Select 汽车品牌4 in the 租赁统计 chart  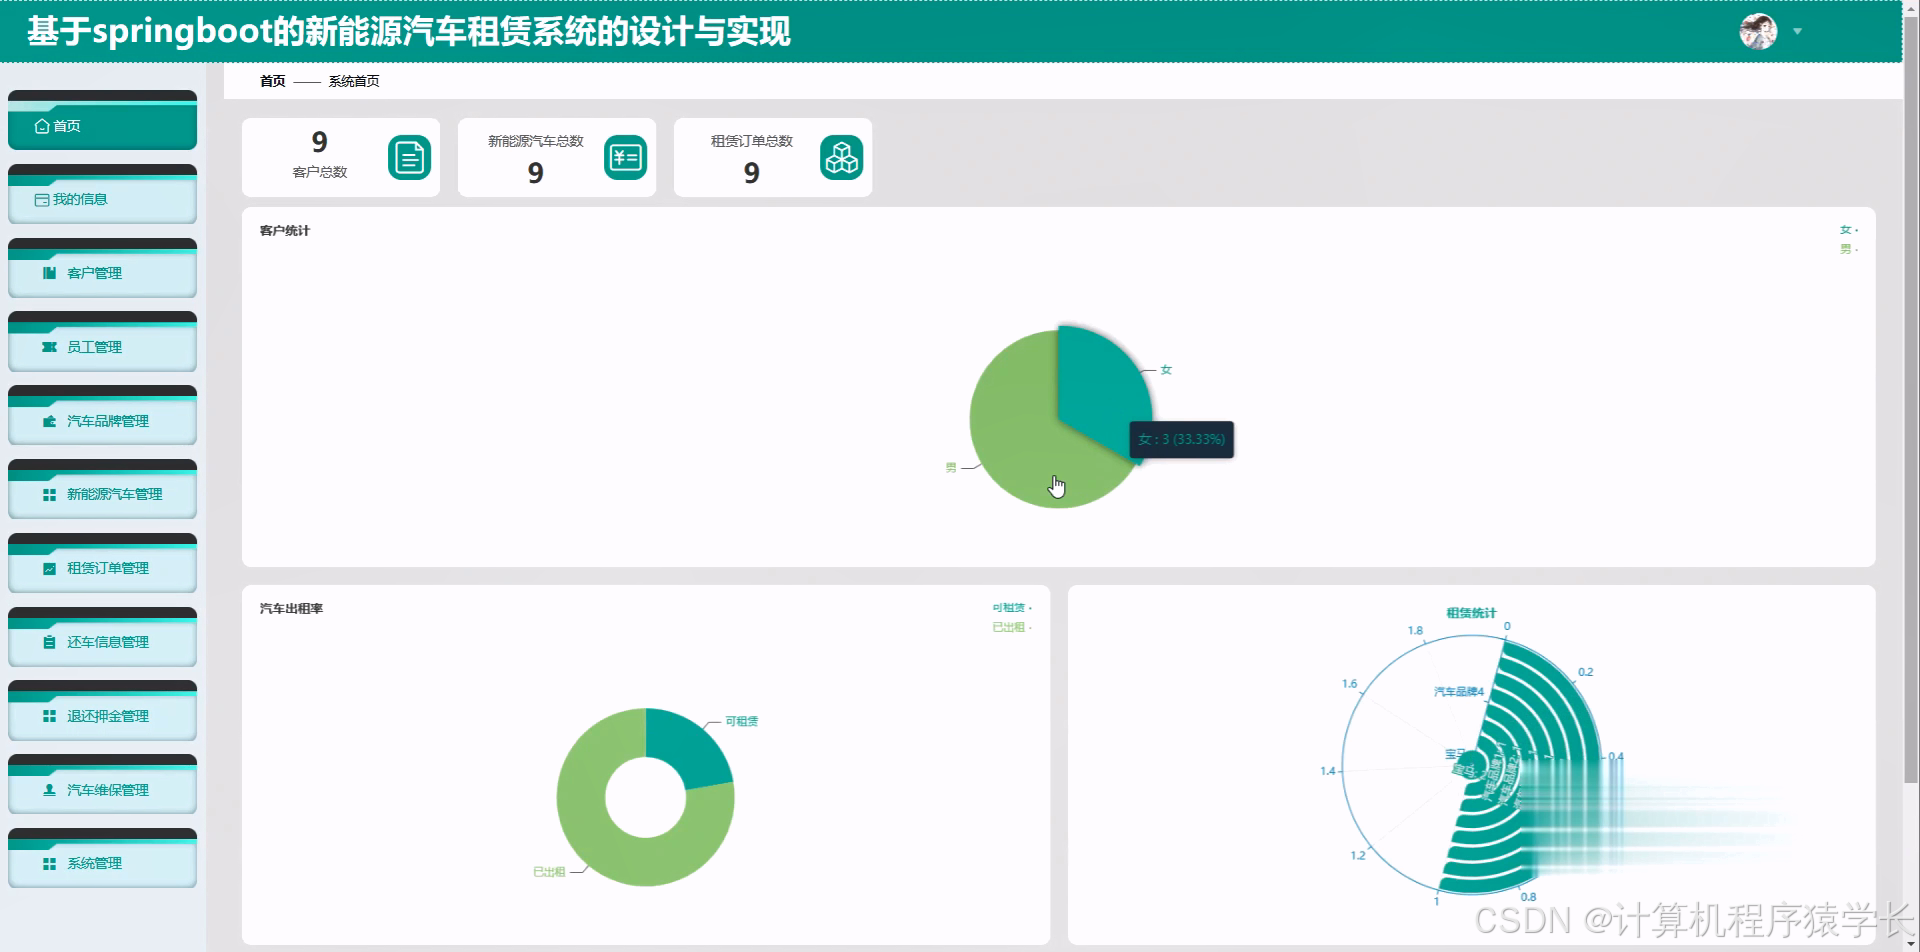pos(1459,689)
